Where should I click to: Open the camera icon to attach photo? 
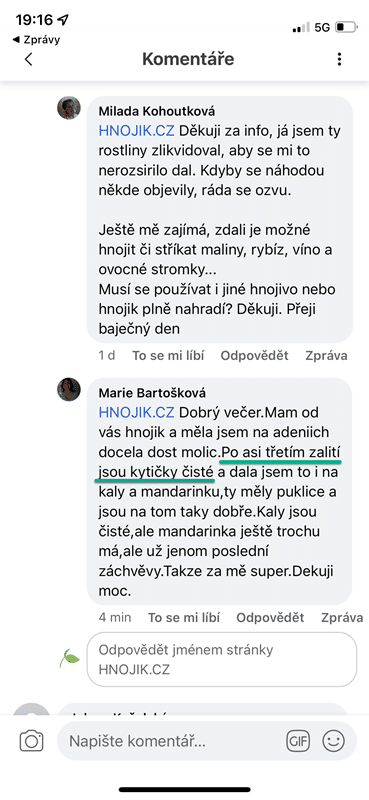[32, 740]
